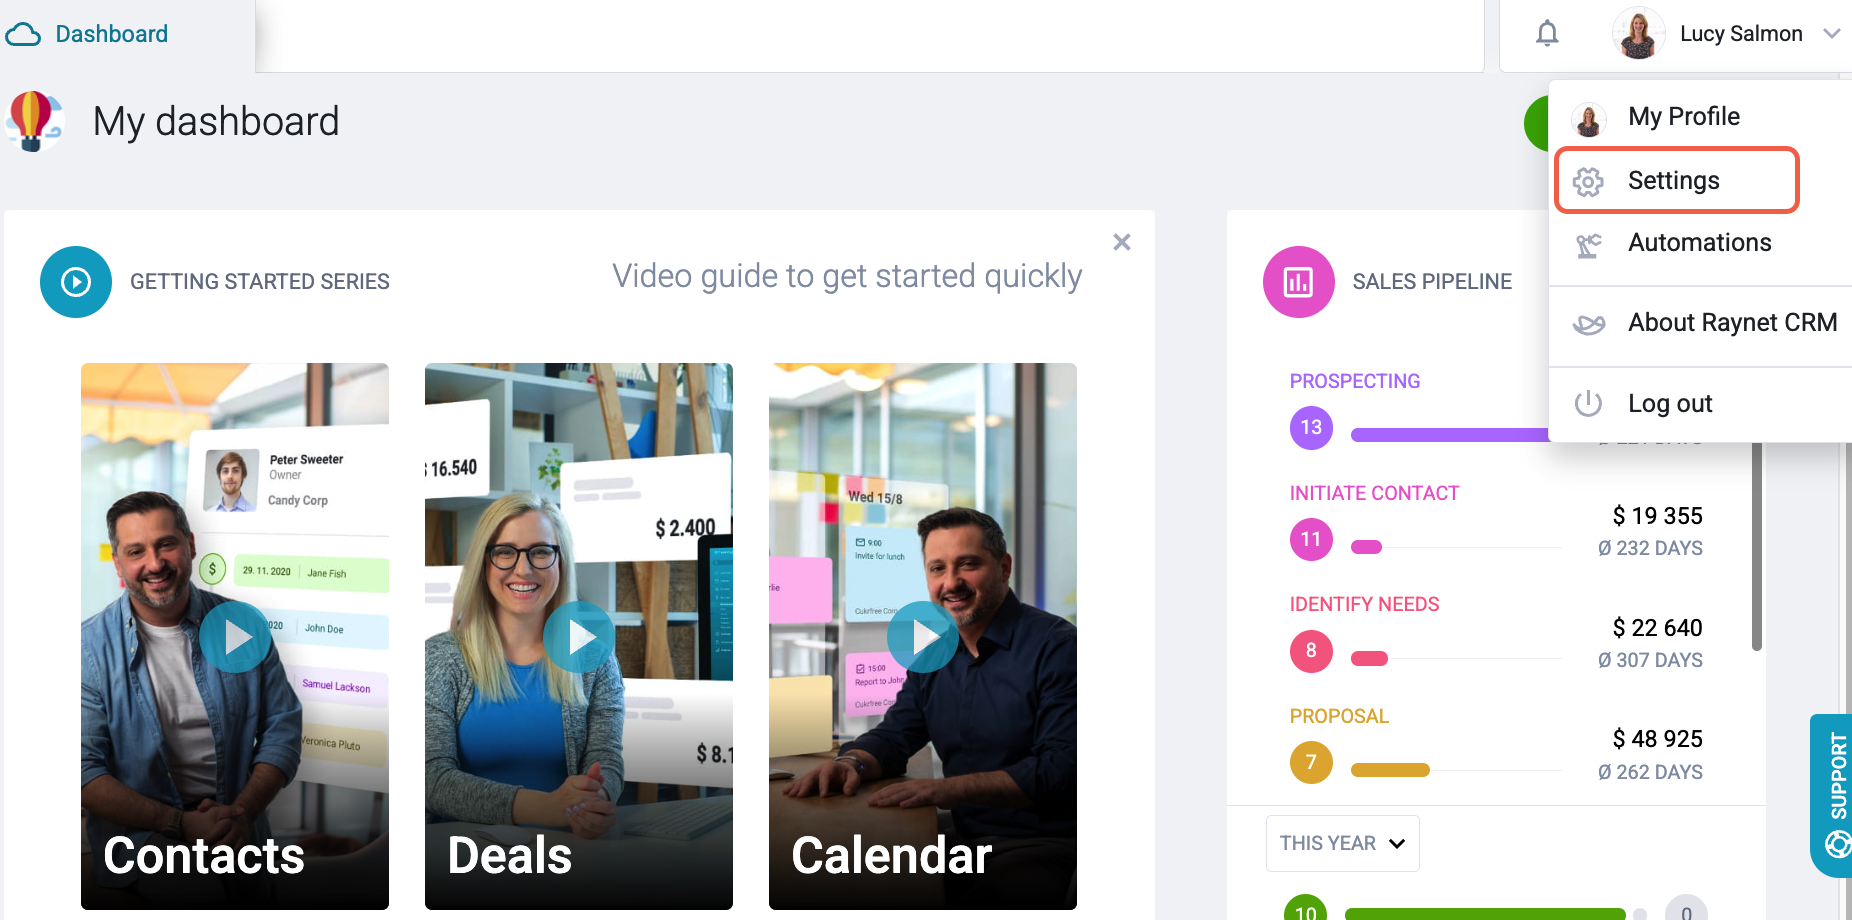
Task: Click the pink Sales Pipeline chart icon
Action: coord(1299,282)
